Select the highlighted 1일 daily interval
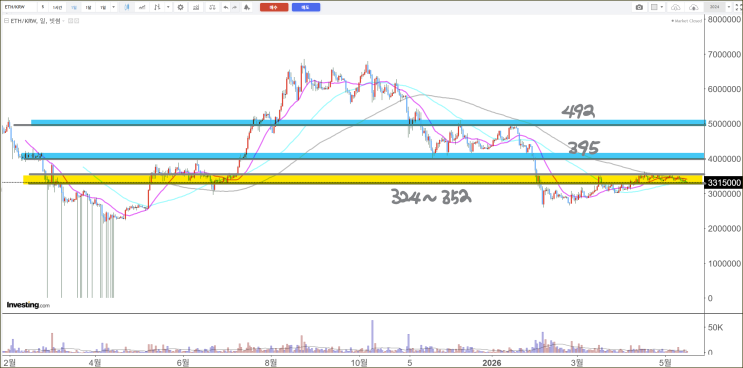The width and height of the screenshot is (743, 368). (x=74, y=7)
